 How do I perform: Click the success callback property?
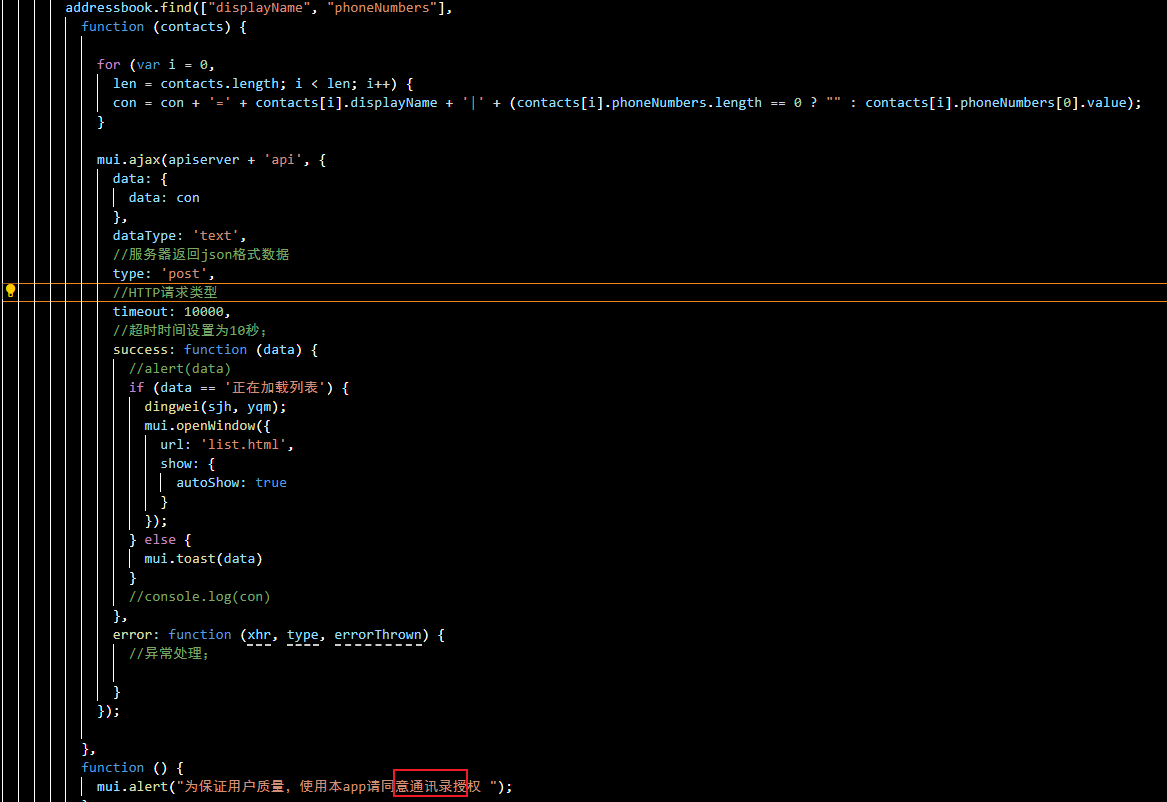pos(144,349)
